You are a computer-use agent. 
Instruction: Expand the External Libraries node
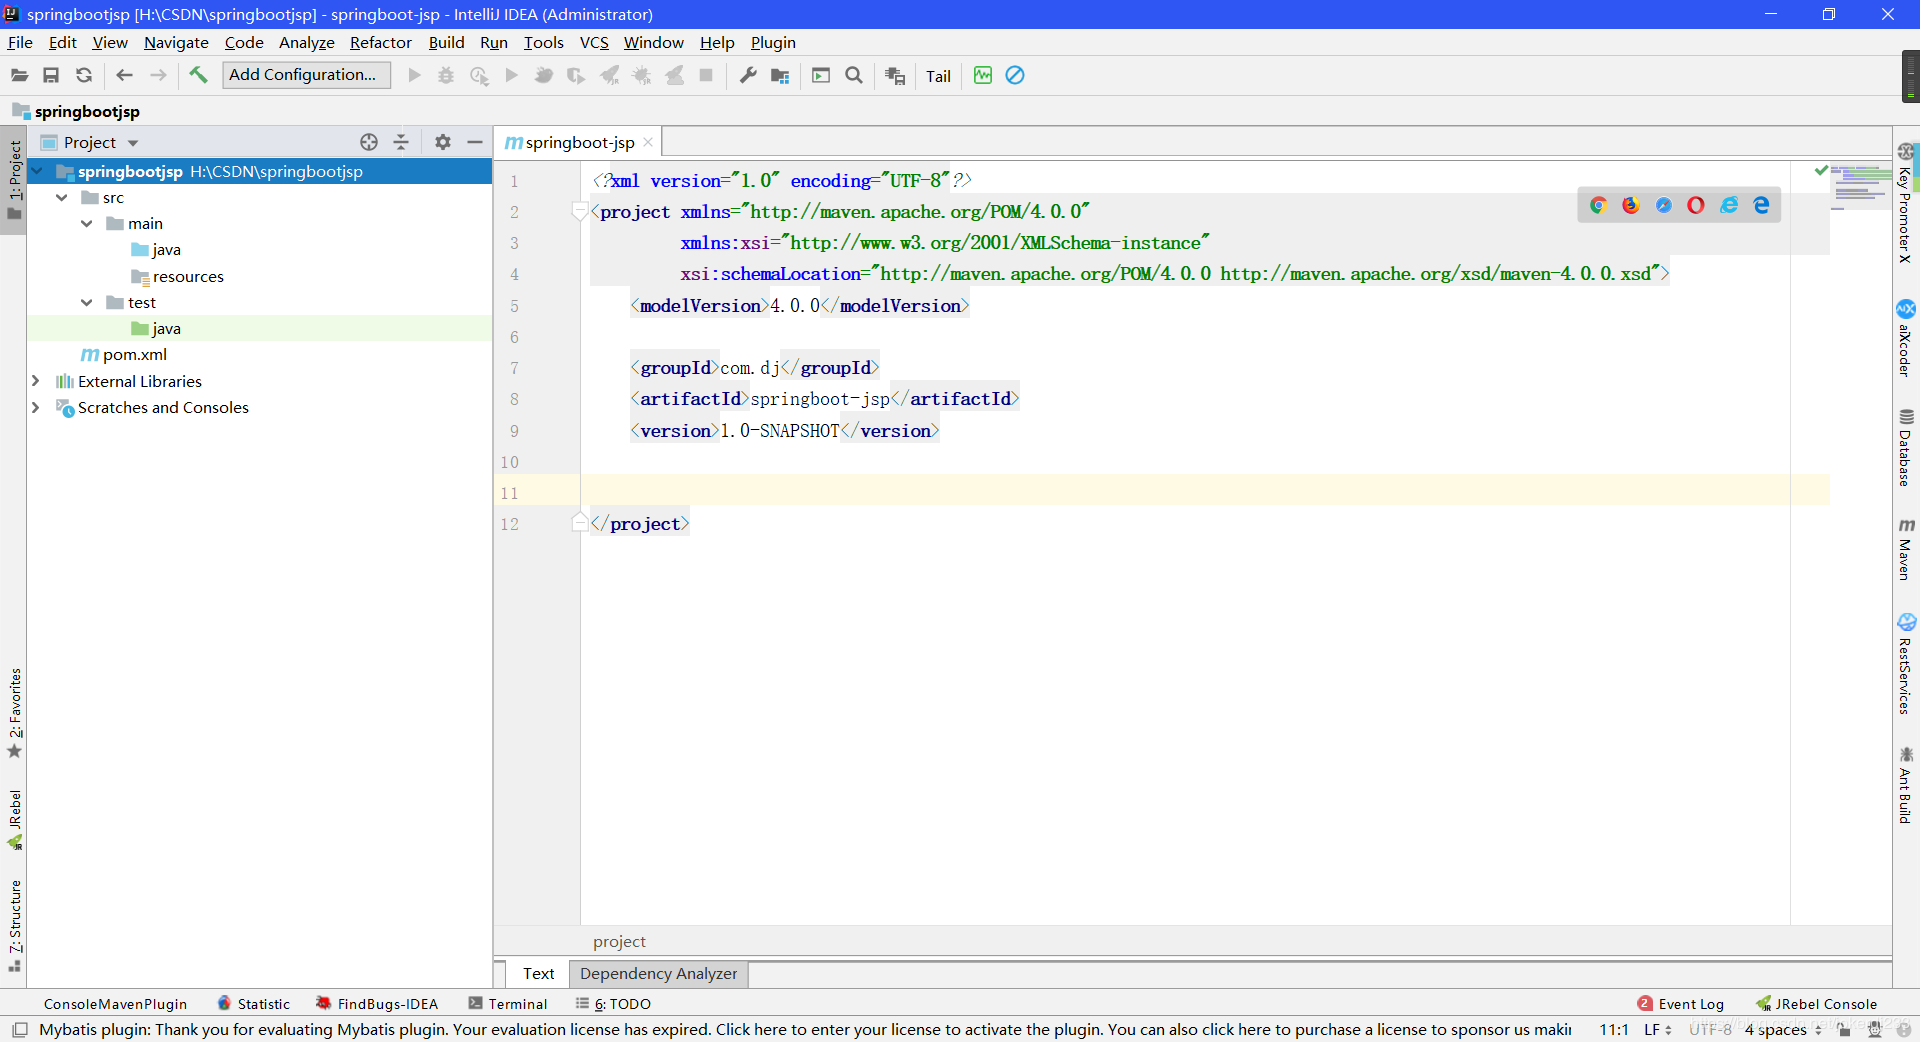(36, 381)
